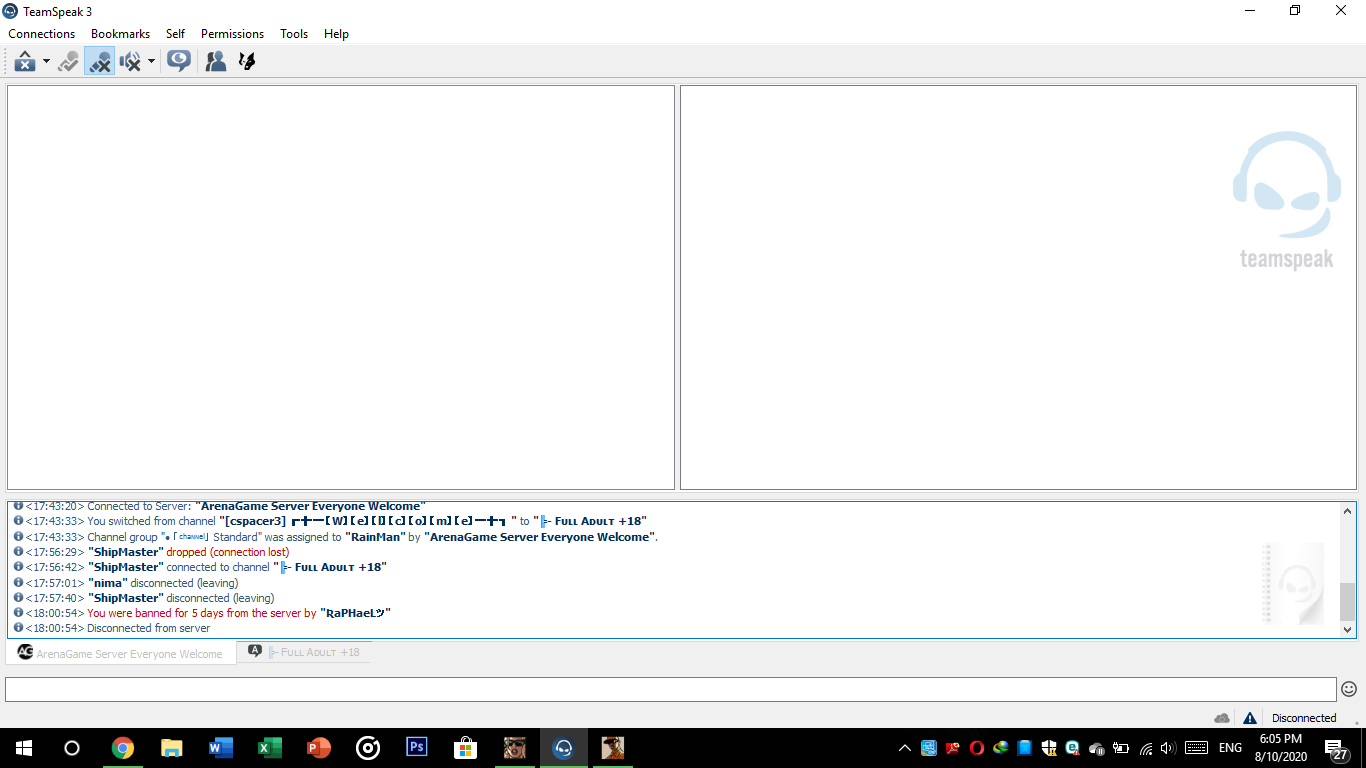Click the Set Away status toolbar icon
The width and height of the screenshot is (1366, 768).
[x=24, y=62]
